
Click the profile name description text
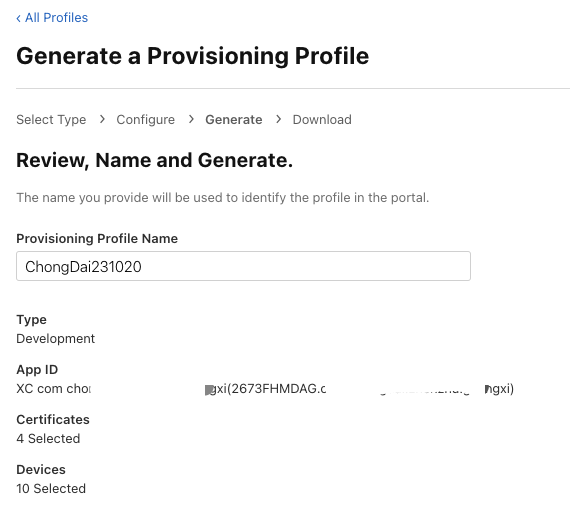point(222,198)
